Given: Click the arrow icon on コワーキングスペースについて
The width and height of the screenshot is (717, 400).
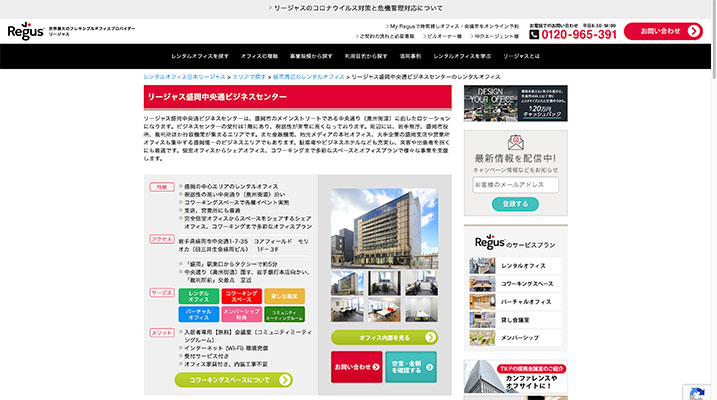Looking at the screenshot, I should tap(284, 380).
